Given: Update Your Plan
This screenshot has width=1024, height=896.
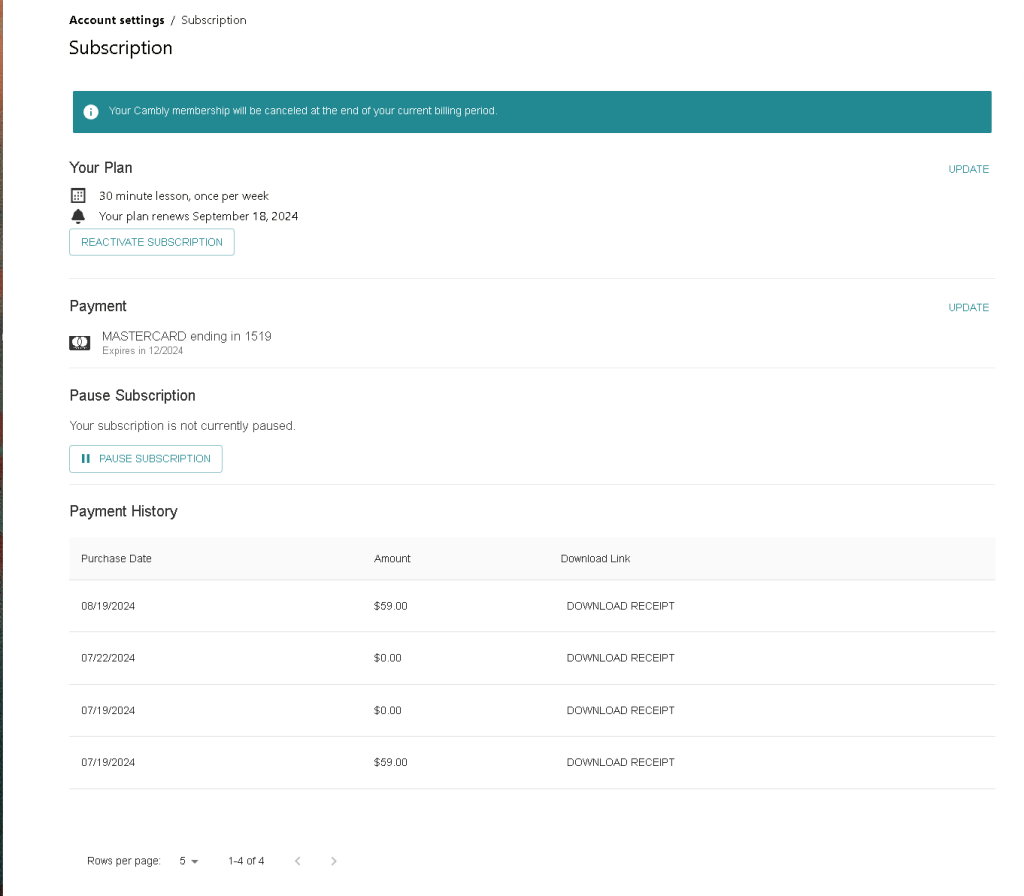Looking at the screenshot, I should click(968, 169).
